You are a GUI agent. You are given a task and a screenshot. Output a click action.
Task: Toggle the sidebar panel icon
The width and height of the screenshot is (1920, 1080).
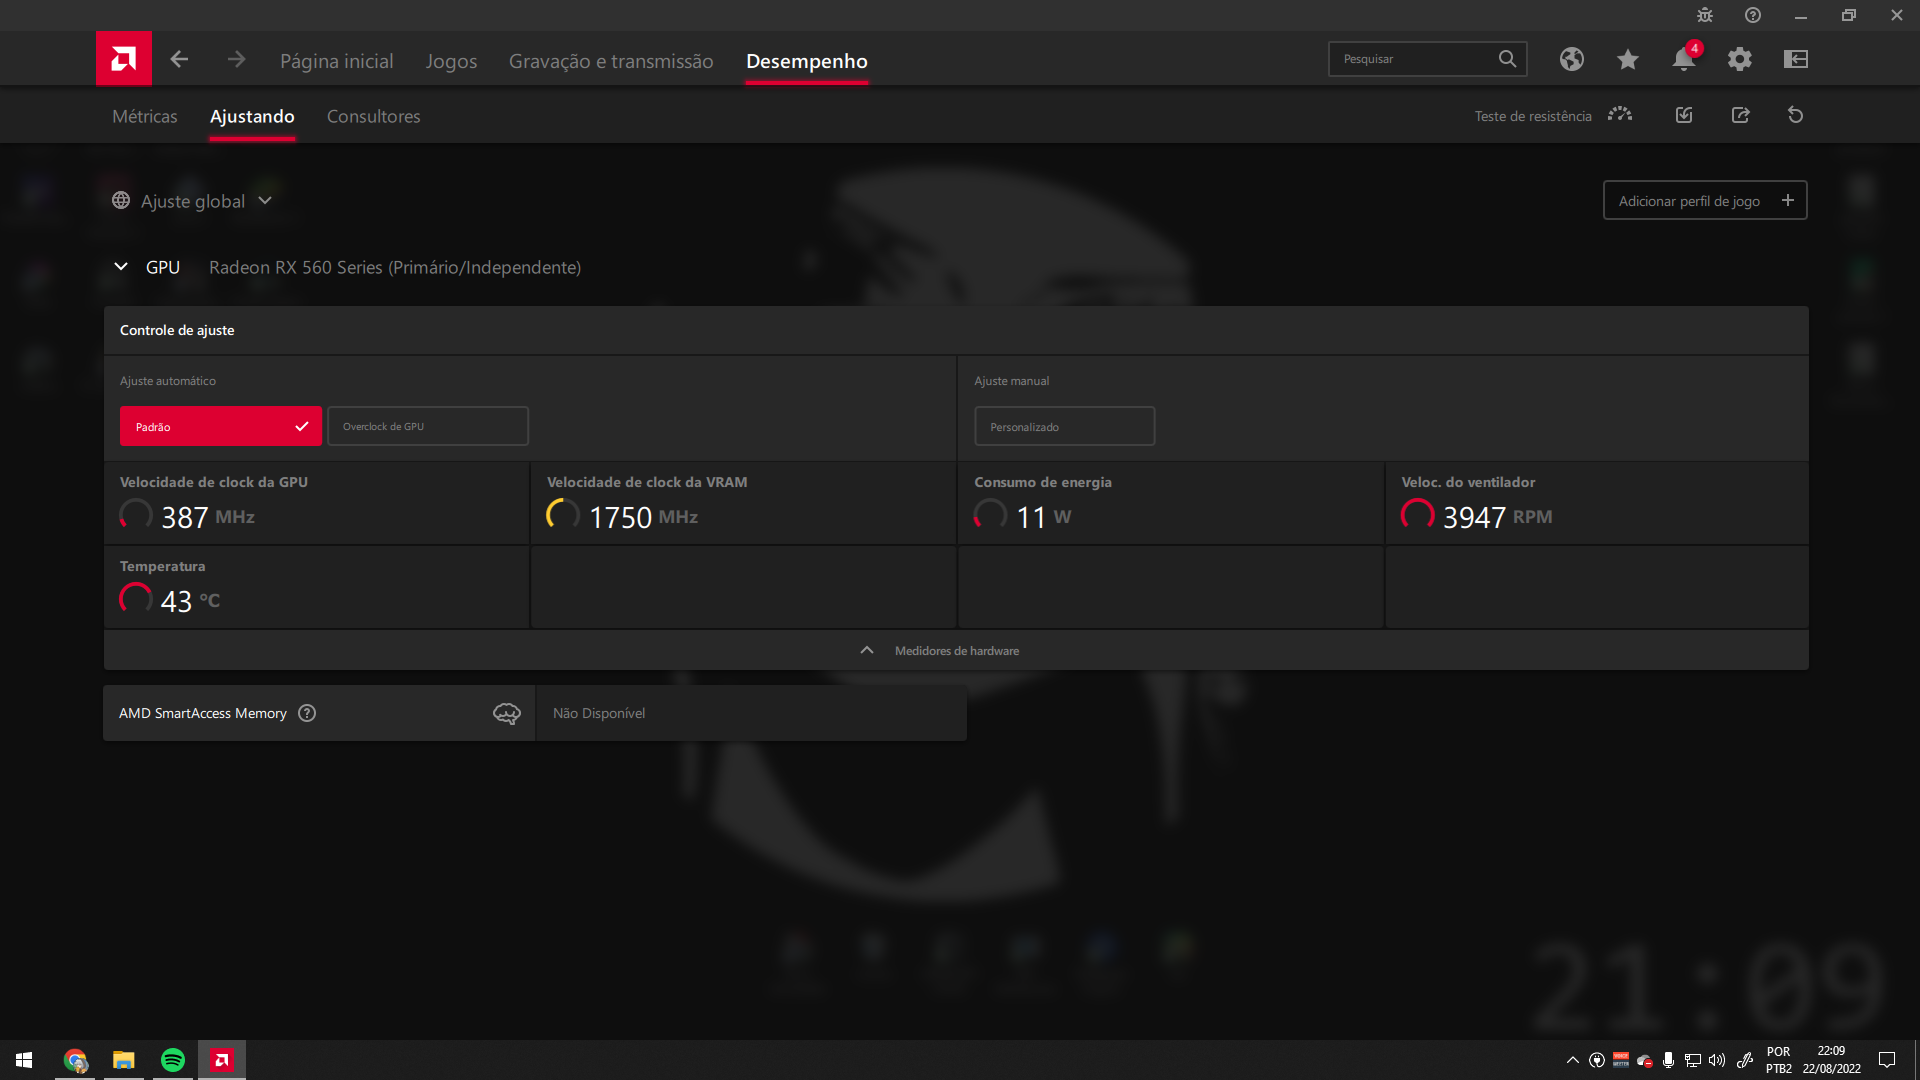(x=1796, y=59)
